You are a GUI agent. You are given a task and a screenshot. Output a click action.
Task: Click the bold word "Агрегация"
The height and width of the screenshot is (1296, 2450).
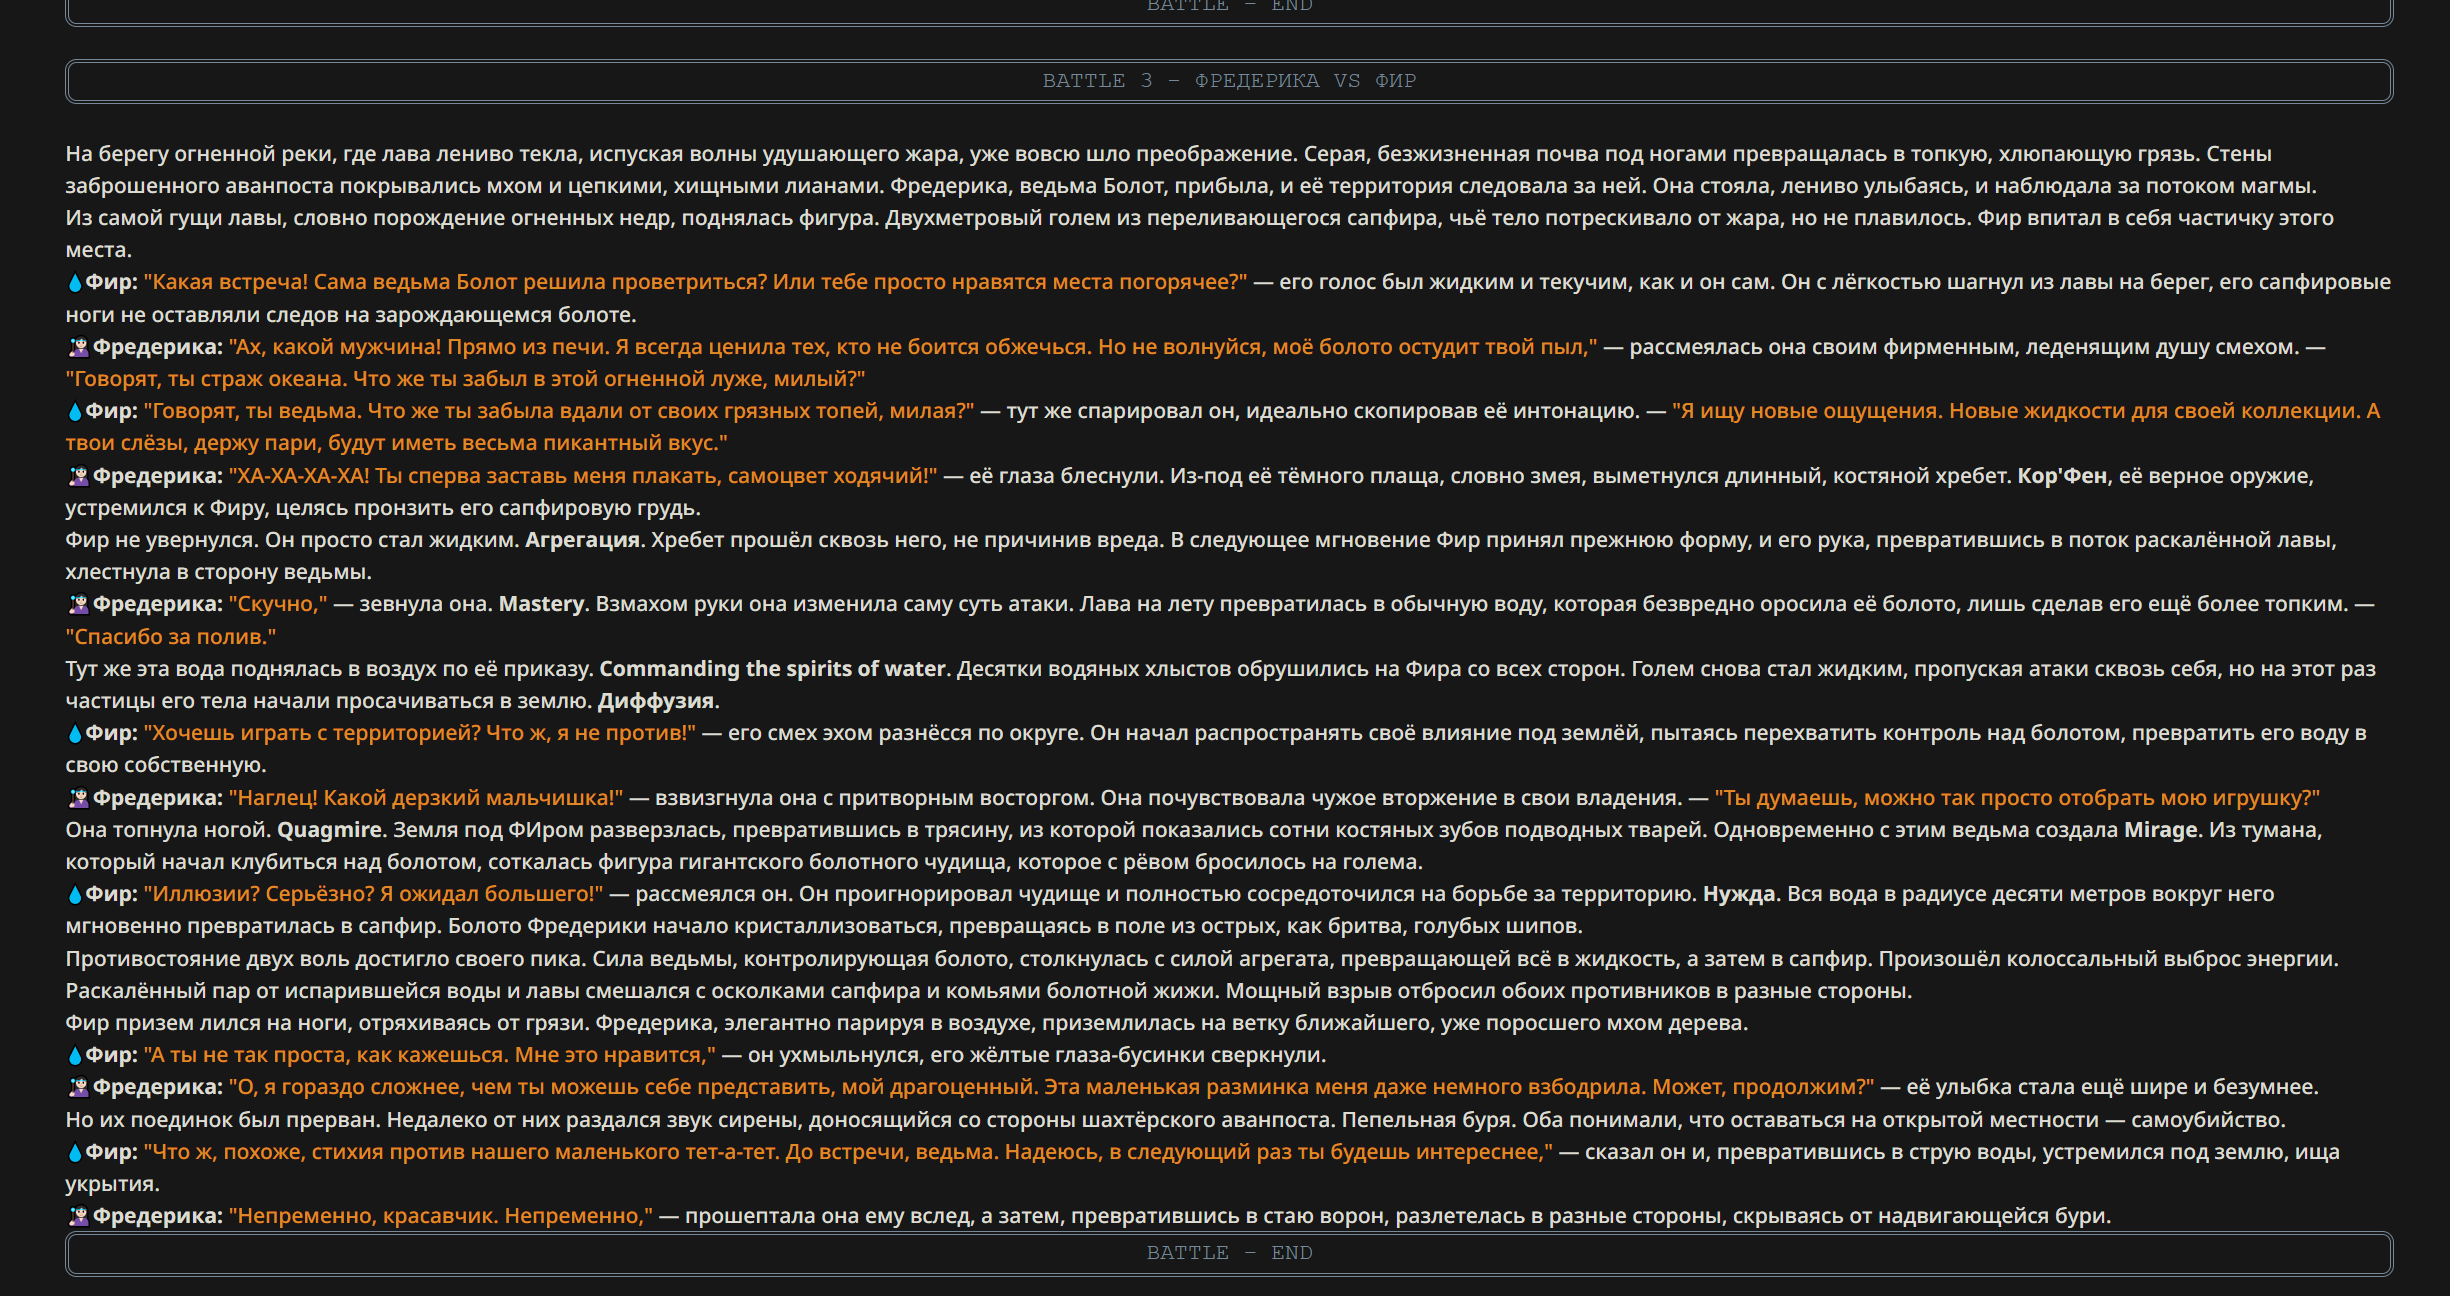point(582,540)
